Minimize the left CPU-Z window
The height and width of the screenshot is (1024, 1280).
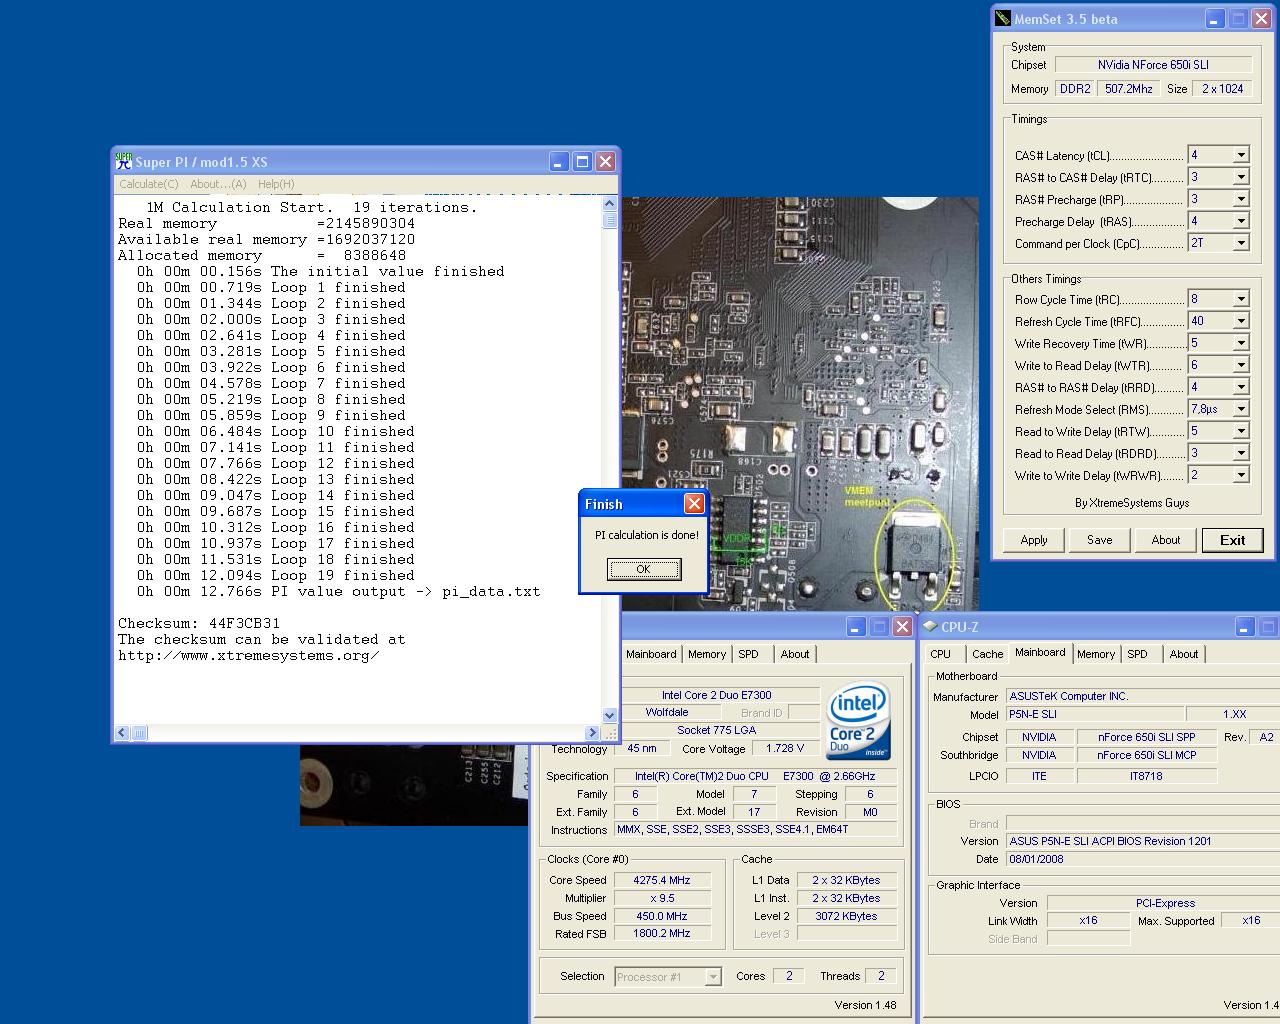856,626
